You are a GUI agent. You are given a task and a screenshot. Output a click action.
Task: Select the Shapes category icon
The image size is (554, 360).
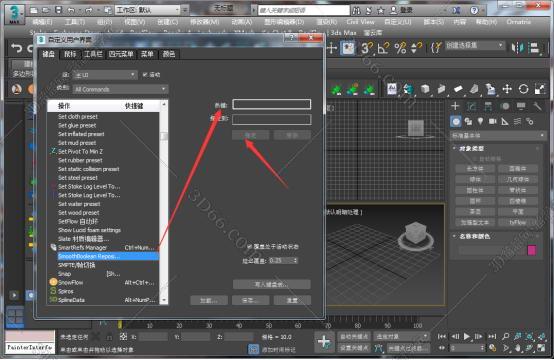click(468, 122)
